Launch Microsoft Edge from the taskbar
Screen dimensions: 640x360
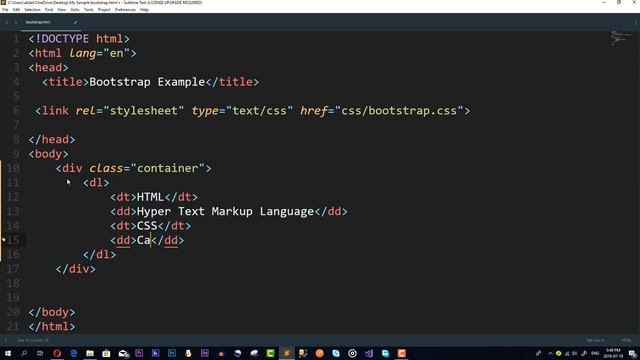(73, 353)
